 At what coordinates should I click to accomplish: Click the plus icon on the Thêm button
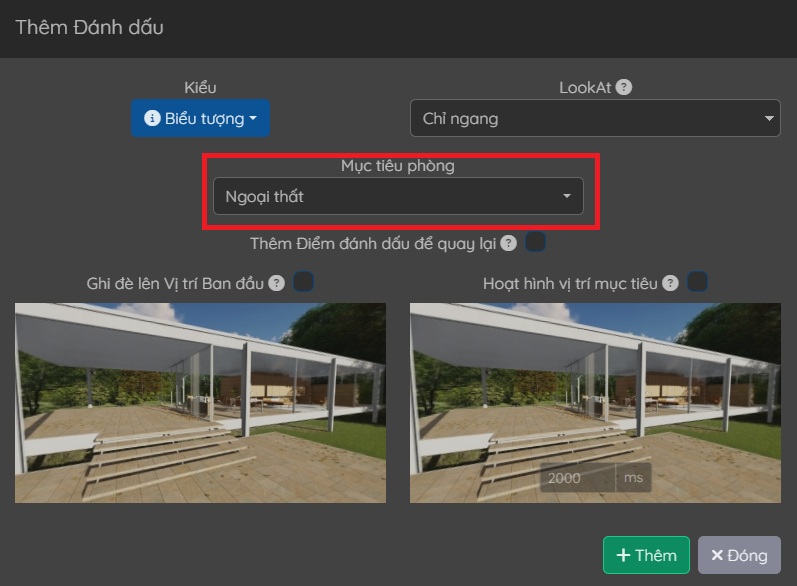pos(622,556)
